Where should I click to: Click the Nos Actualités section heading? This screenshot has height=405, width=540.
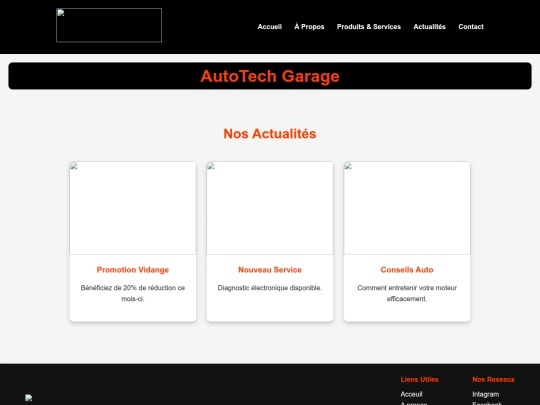click(270, 134)
